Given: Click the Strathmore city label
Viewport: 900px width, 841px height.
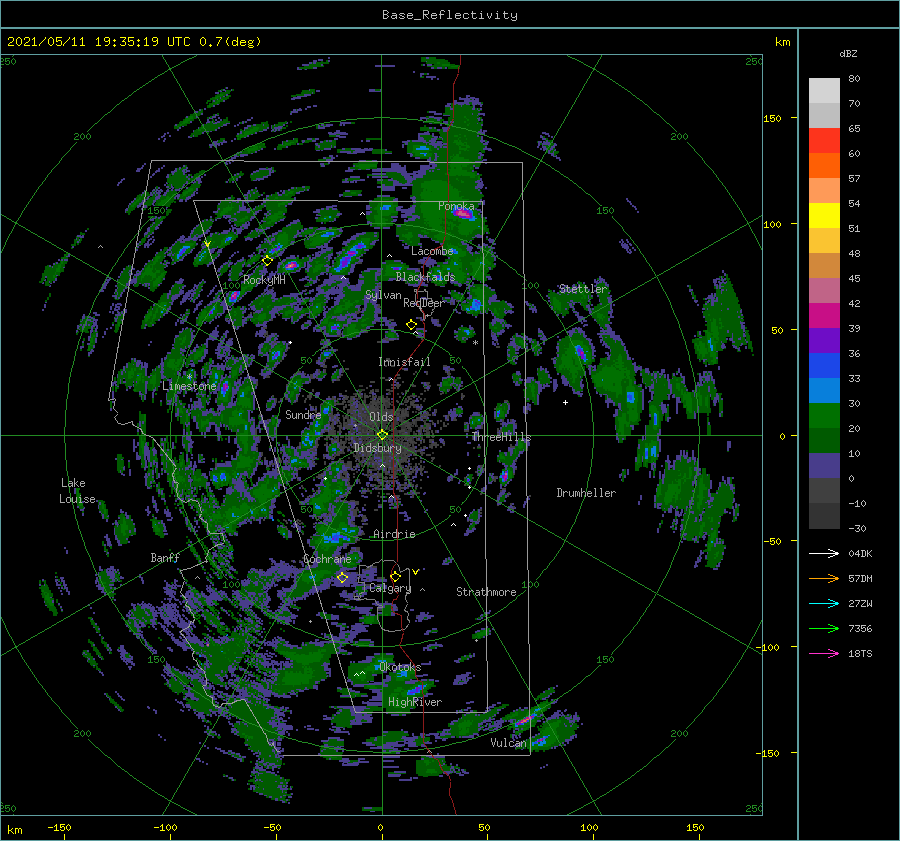Looking at the screenshot, I should pos(486,592).
